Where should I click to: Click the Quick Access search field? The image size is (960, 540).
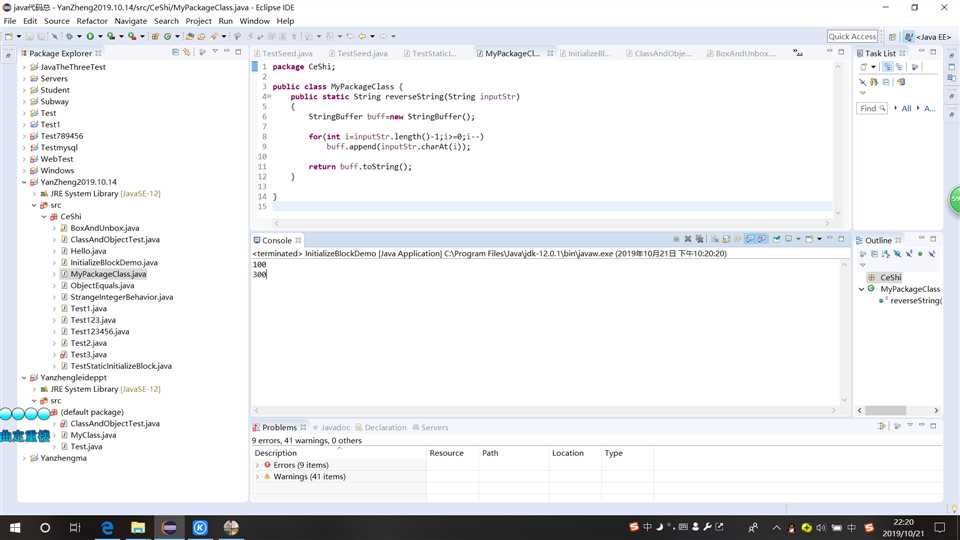852,36
